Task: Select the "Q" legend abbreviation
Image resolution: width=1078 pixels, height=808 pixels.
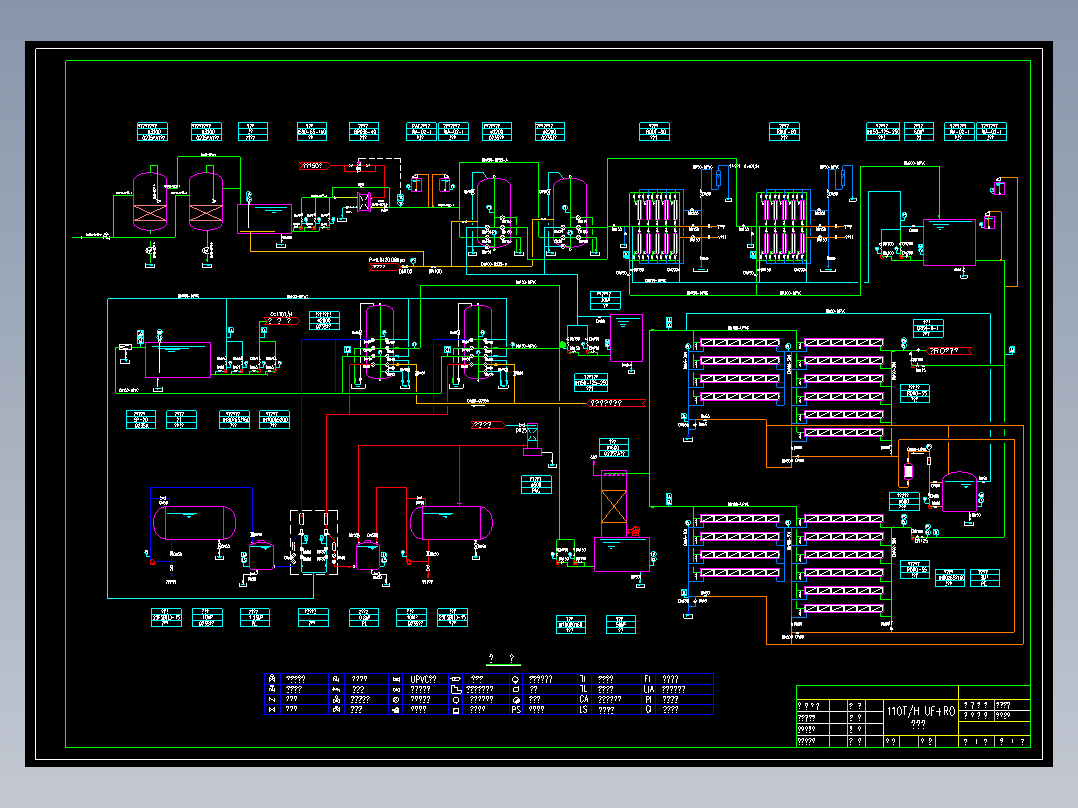Action: point(648,710)
